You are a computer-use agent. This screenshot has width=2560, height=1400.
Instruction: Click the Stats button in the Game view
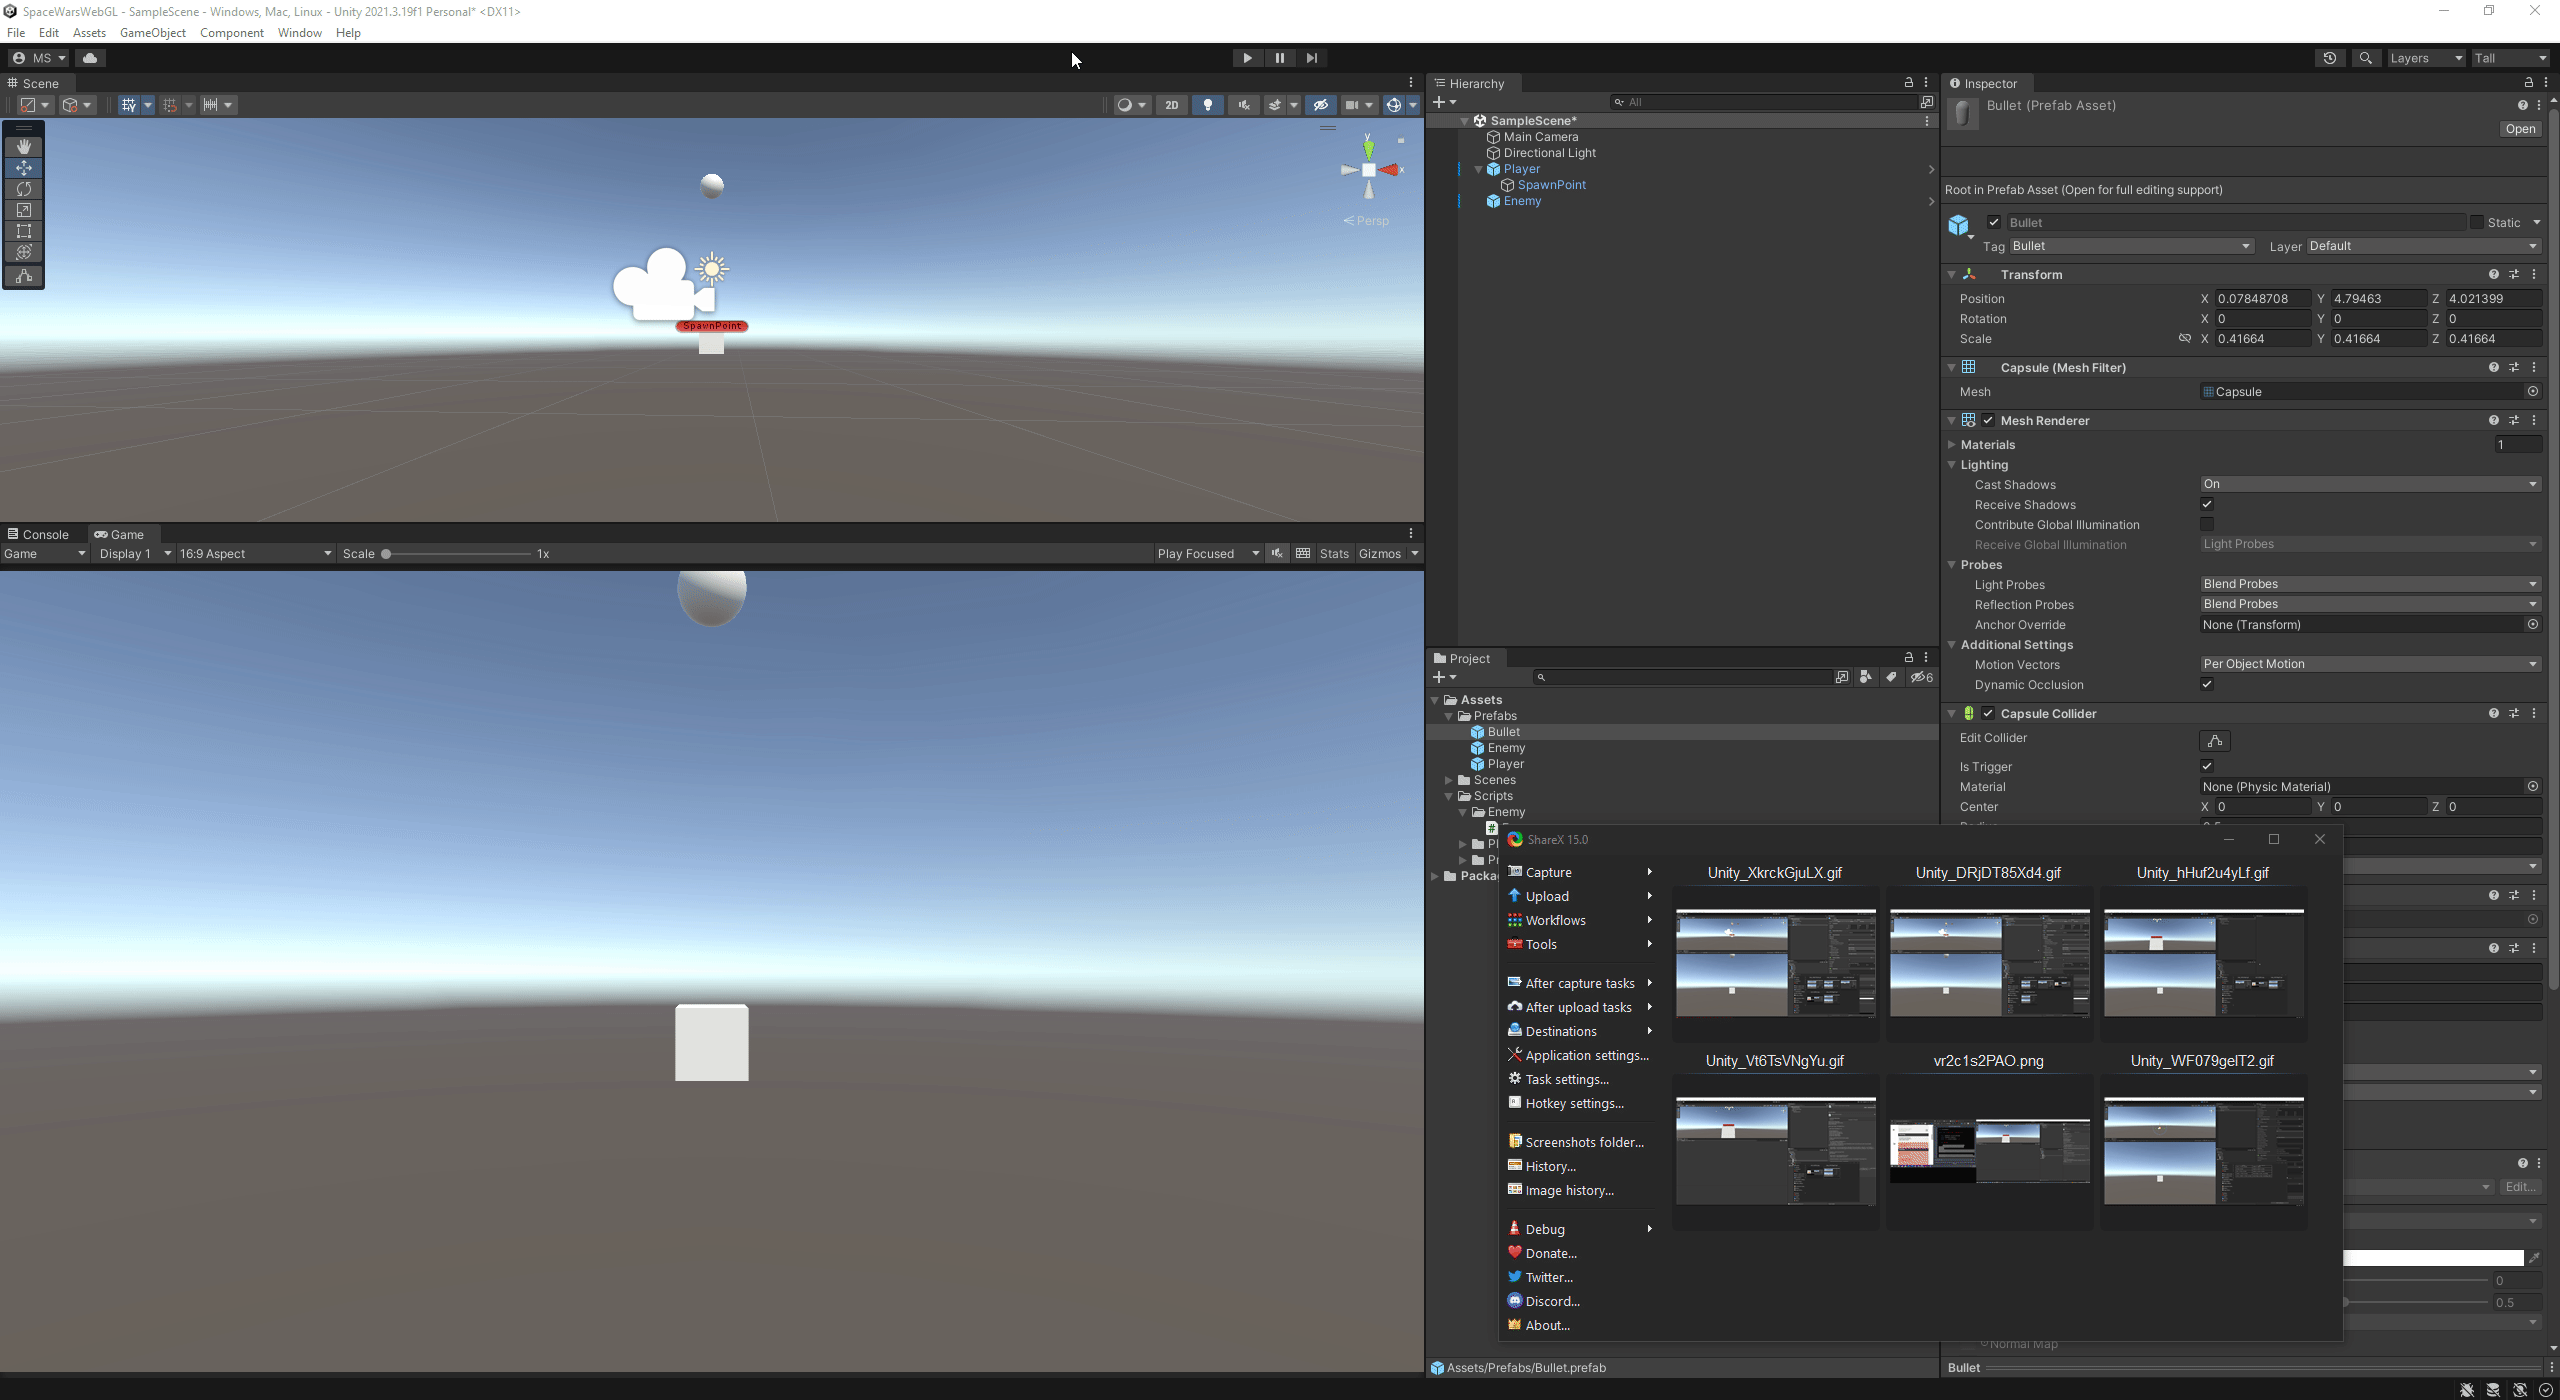tap(1334, 553)
